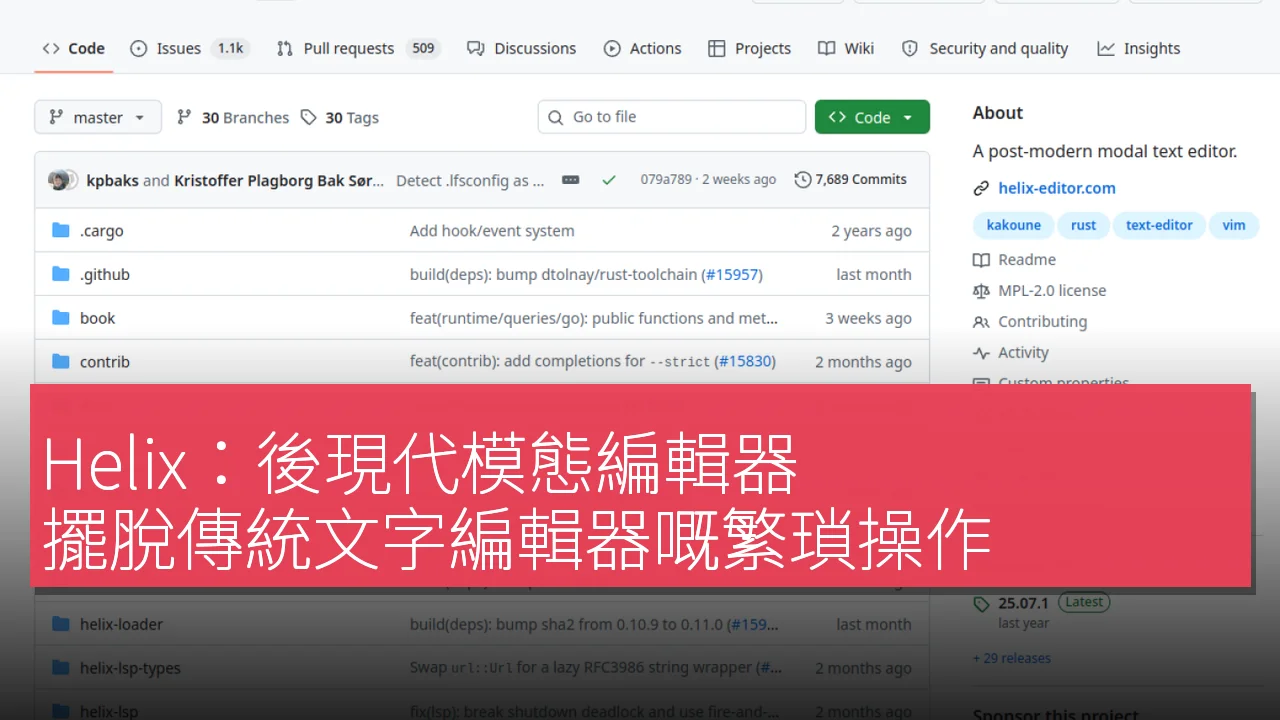Open the Projects tab
The height and width of the screenshot is (720, 1280).
click(749, 48)
